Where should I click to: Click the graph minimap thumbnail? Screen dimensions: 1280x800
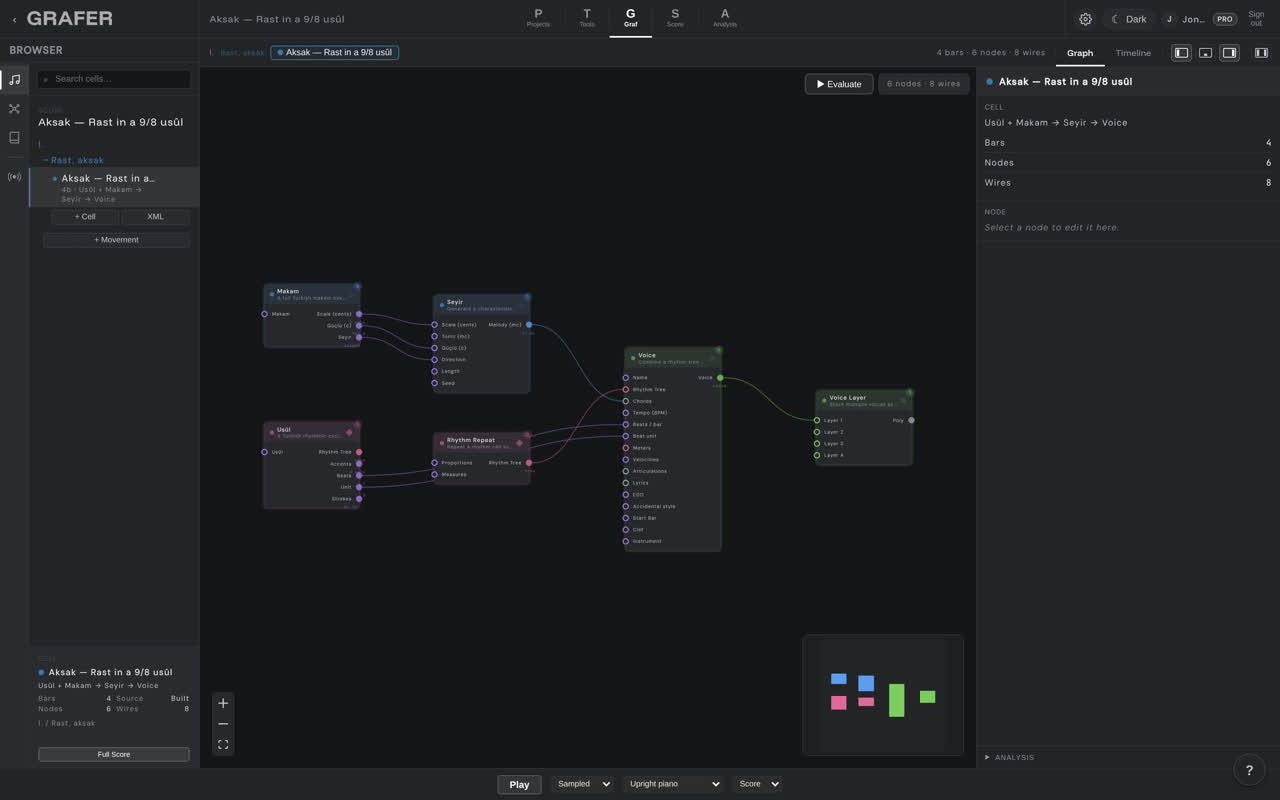tap(883, 695)
